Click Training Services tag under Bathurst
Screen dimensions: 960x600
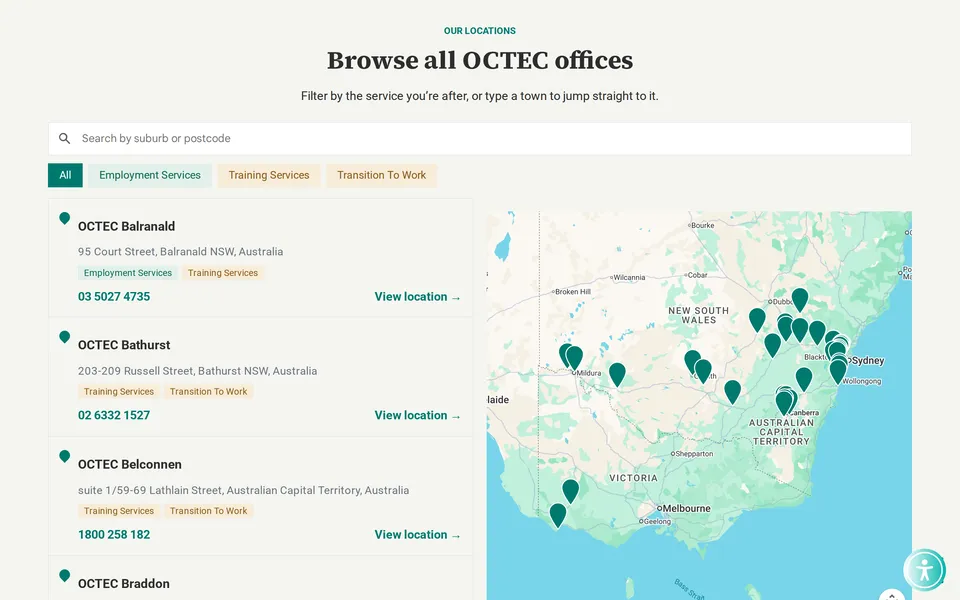click(119, 392)
